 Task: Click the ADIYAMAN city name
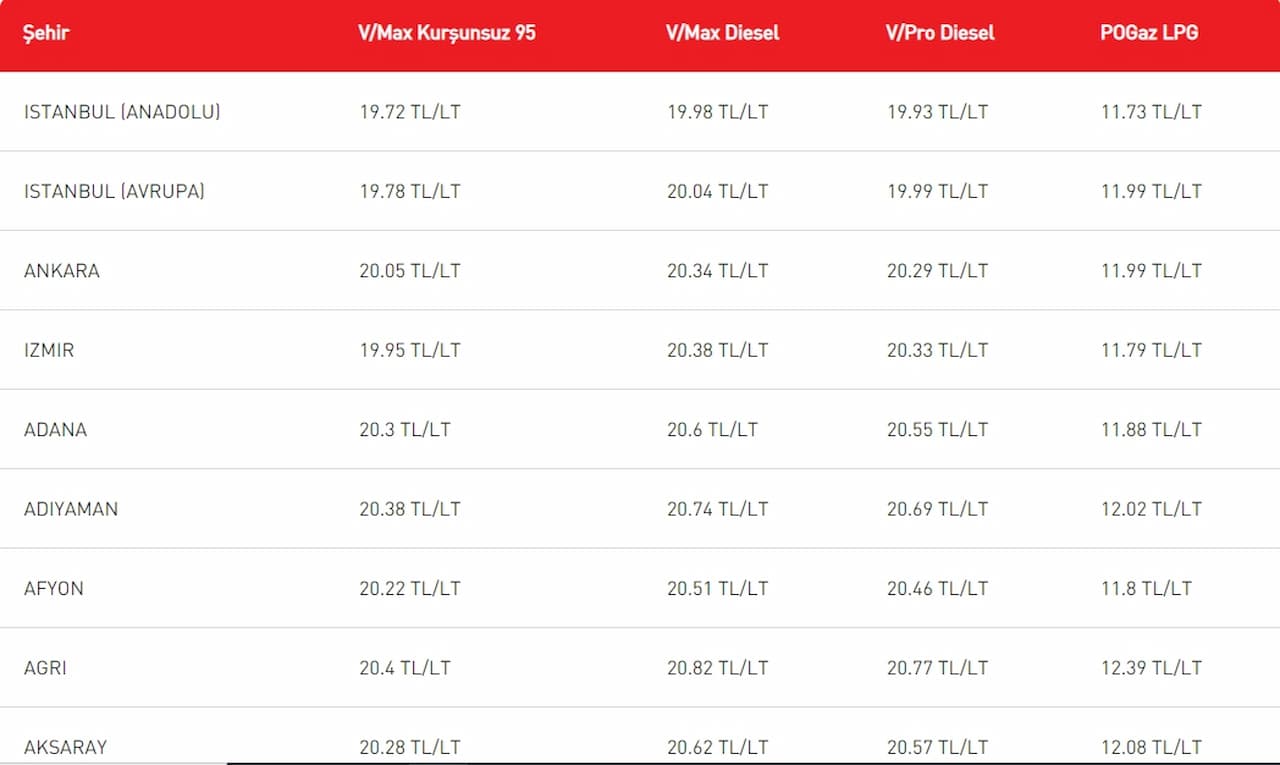71,509
